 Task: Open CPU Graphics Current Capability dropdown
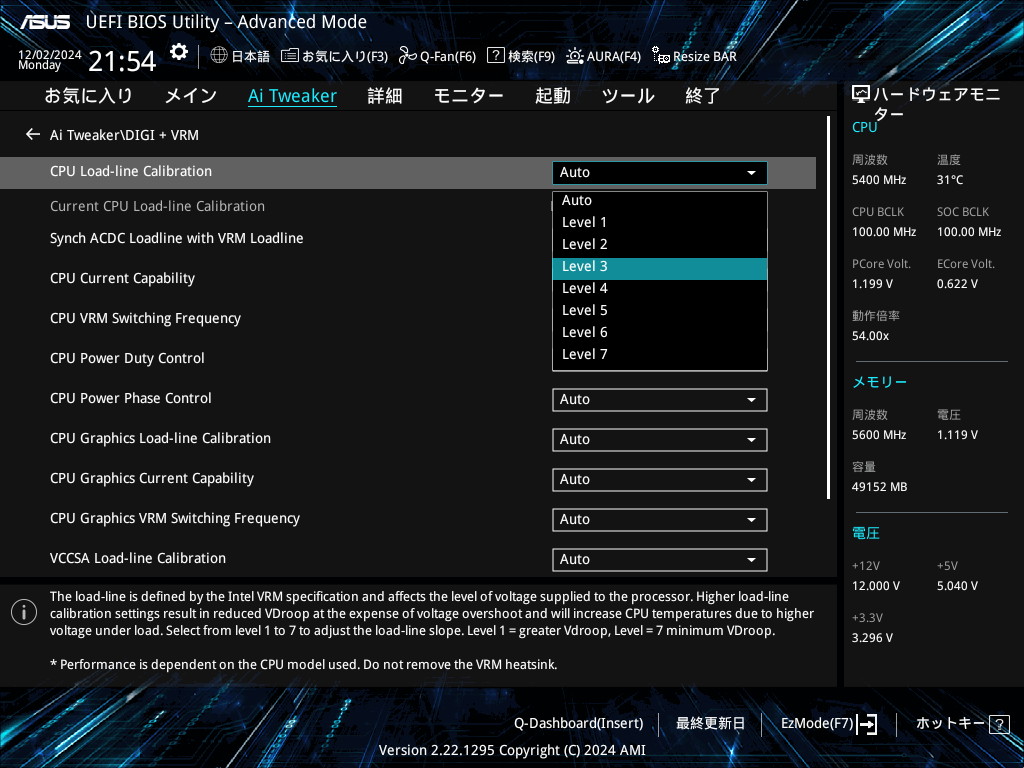(660, 479)
